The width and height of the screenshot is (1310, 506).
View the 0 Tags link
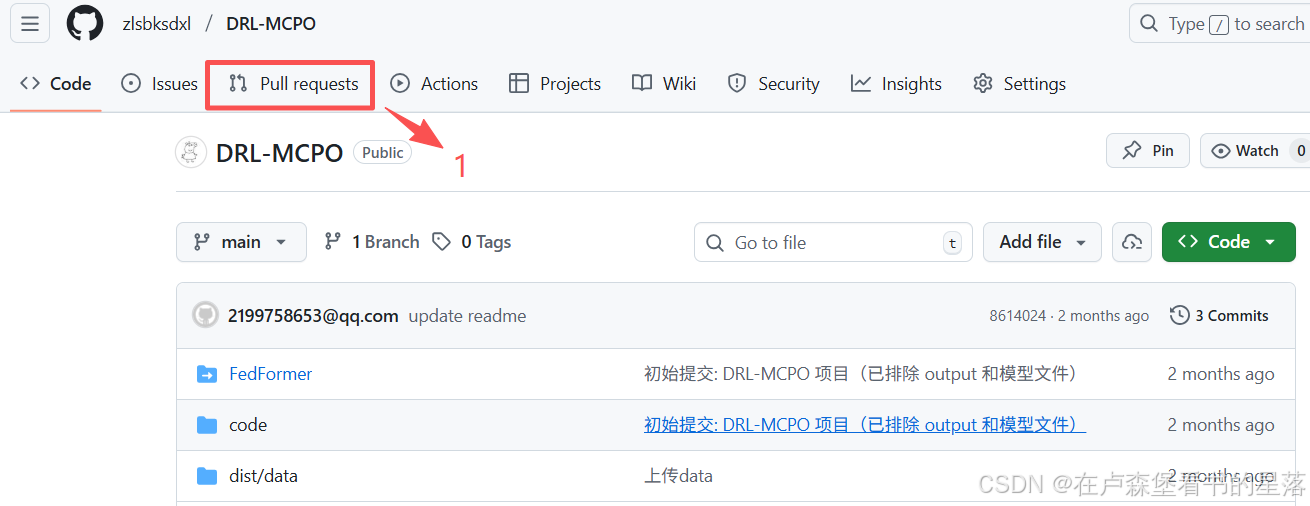point(472,242)
